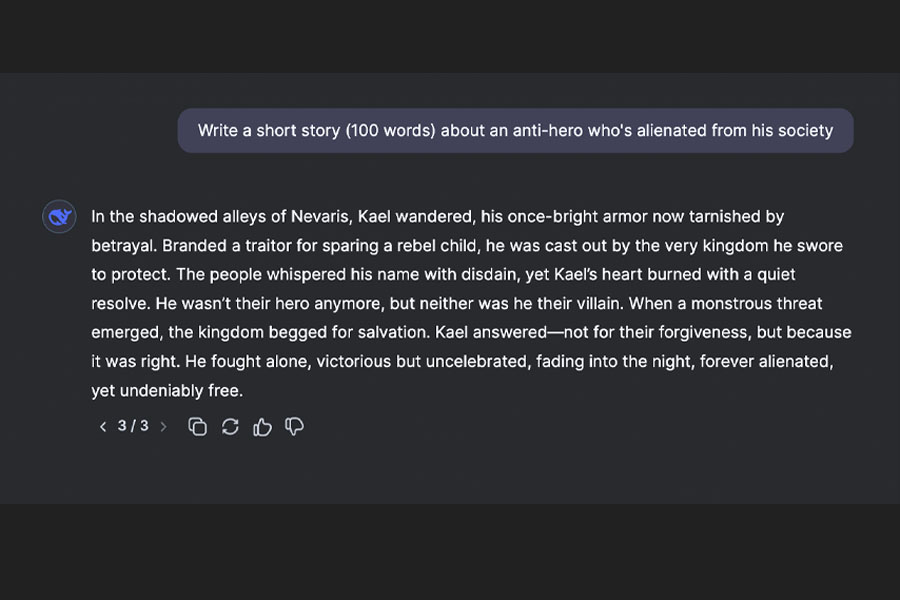This screenshot has width=900, height=600.
Task: Dislike the response with thumbs down
Action: 294,427
